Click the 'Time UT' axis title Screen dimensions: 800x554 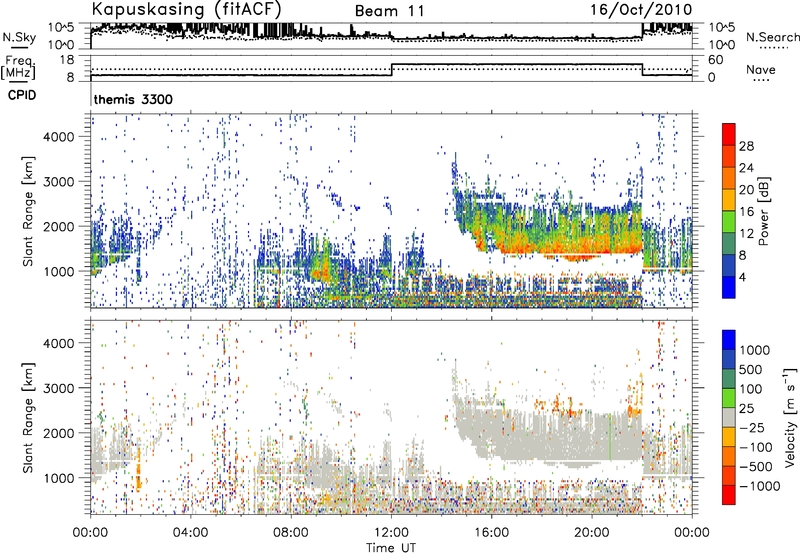click(391, 548)
